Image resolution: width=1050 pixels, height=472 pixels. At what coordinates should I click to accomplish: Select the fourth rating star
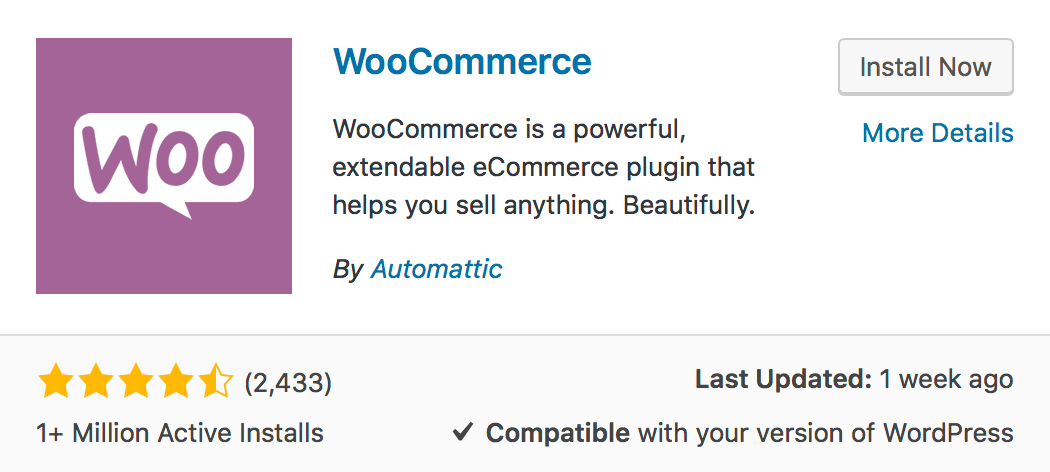coord(175,381)
